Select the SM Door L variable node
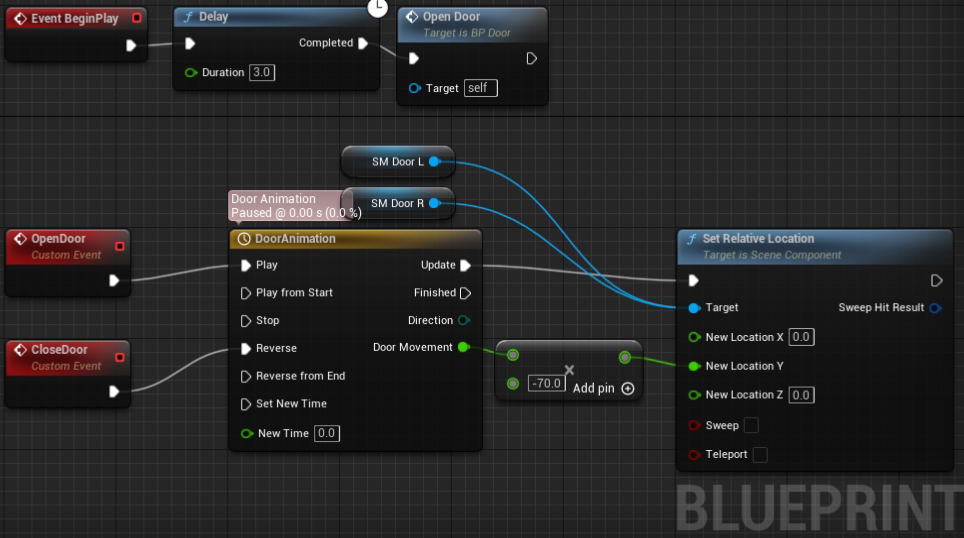Screen dimensions: 964x538 coord(398,162)
